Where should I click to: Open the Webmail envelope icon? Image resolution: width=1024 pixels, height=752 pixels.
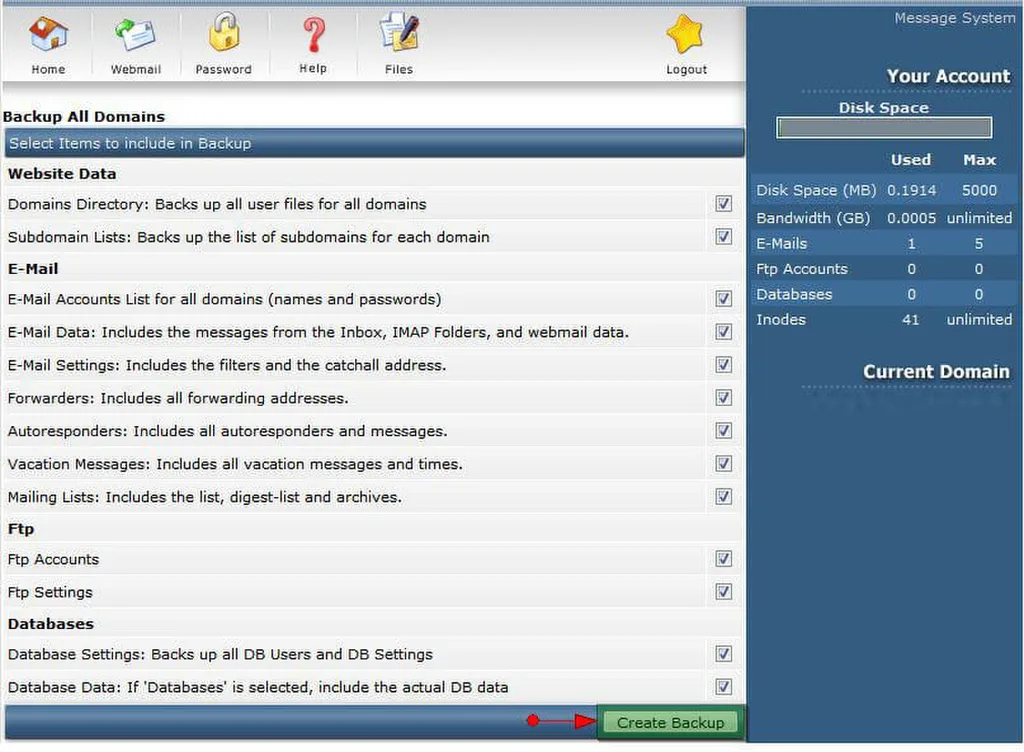[135, 34]
